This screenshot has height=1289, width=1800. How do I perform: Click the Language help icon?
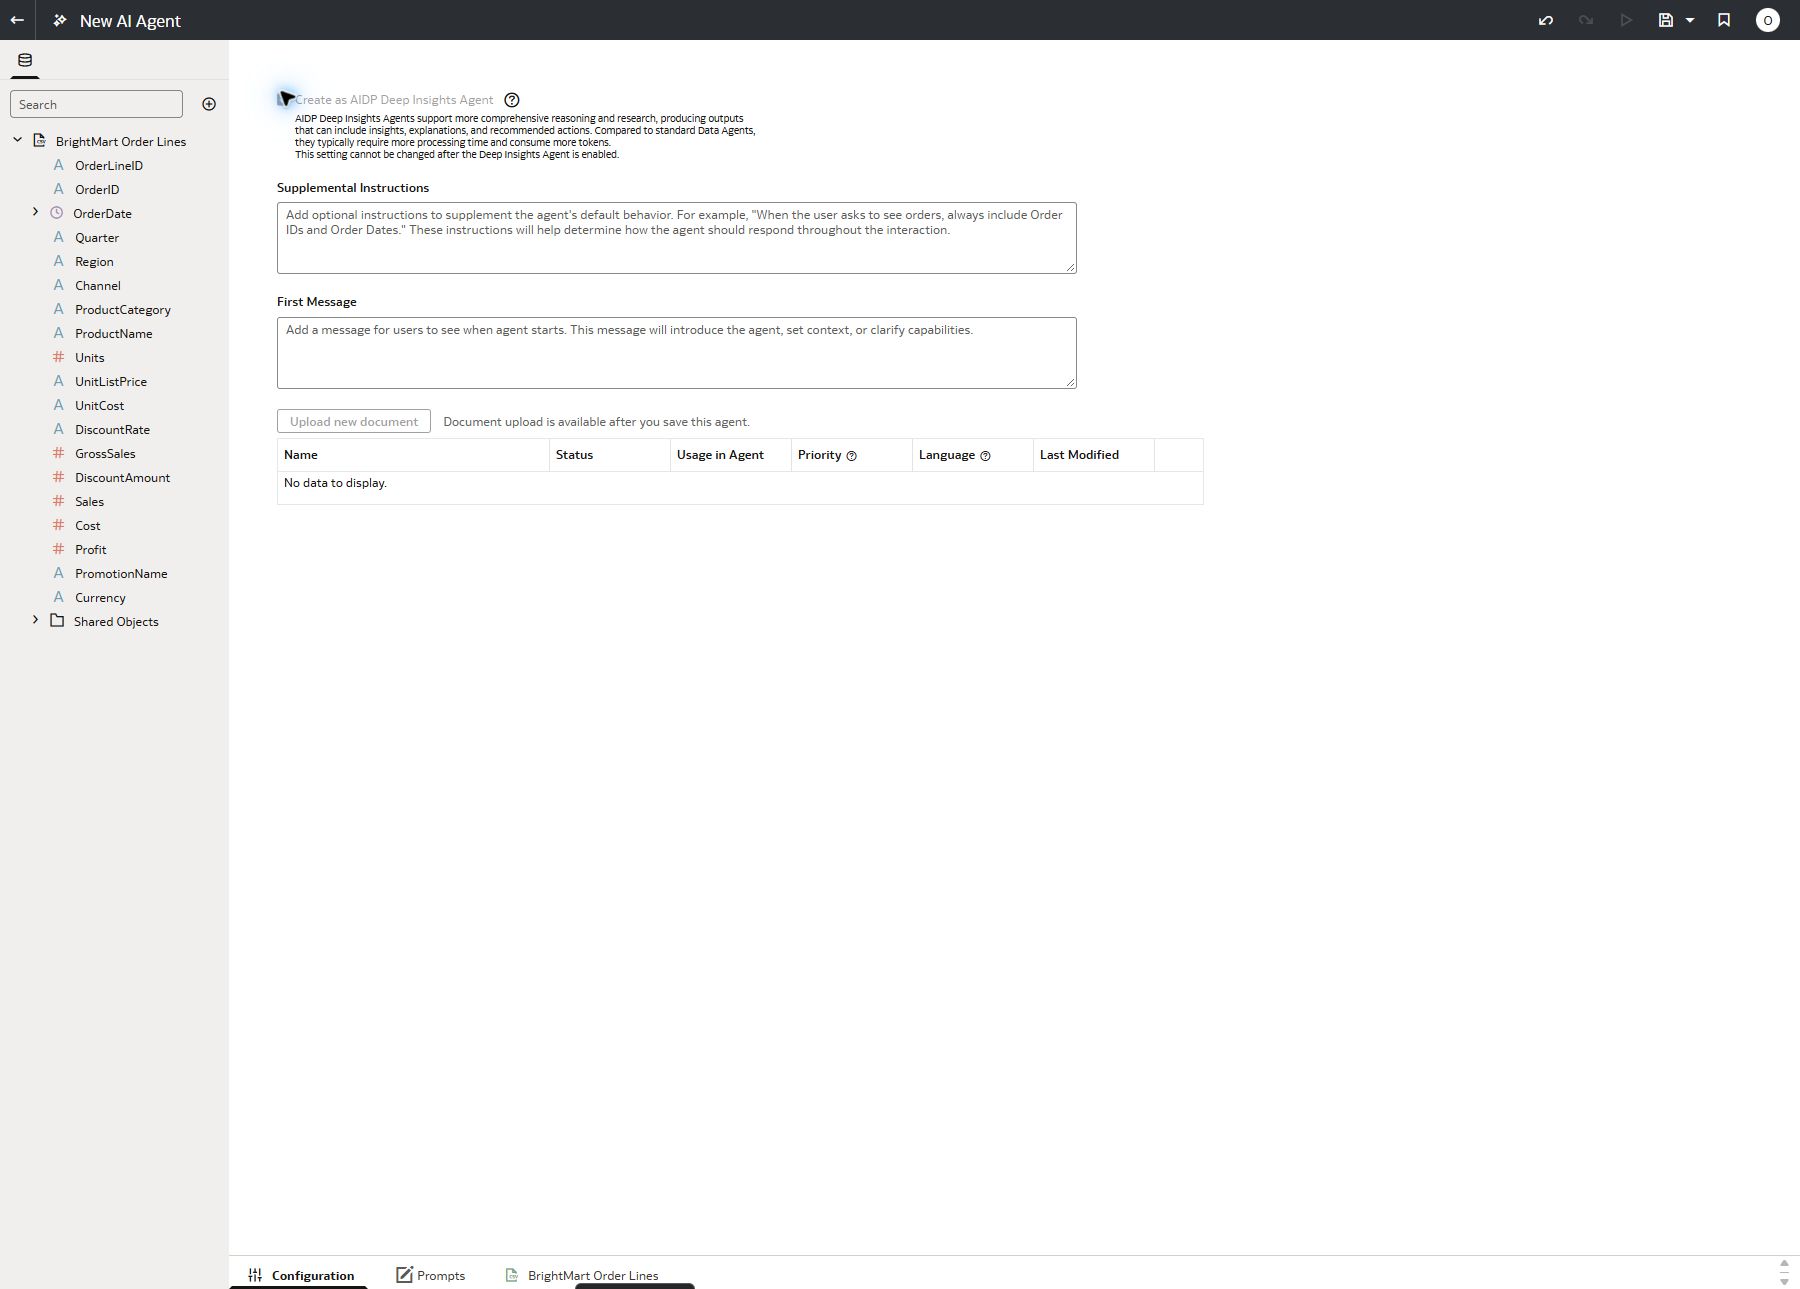coord(985,456)
